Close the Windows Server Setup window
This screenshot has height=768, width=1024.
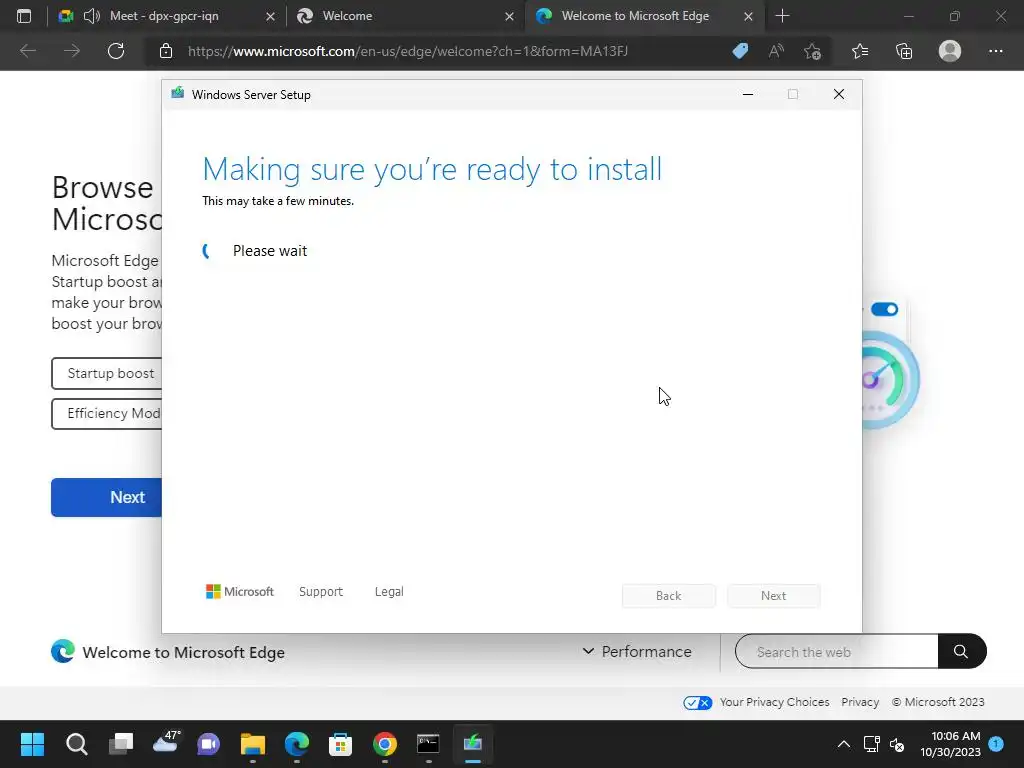pos(839,95)
